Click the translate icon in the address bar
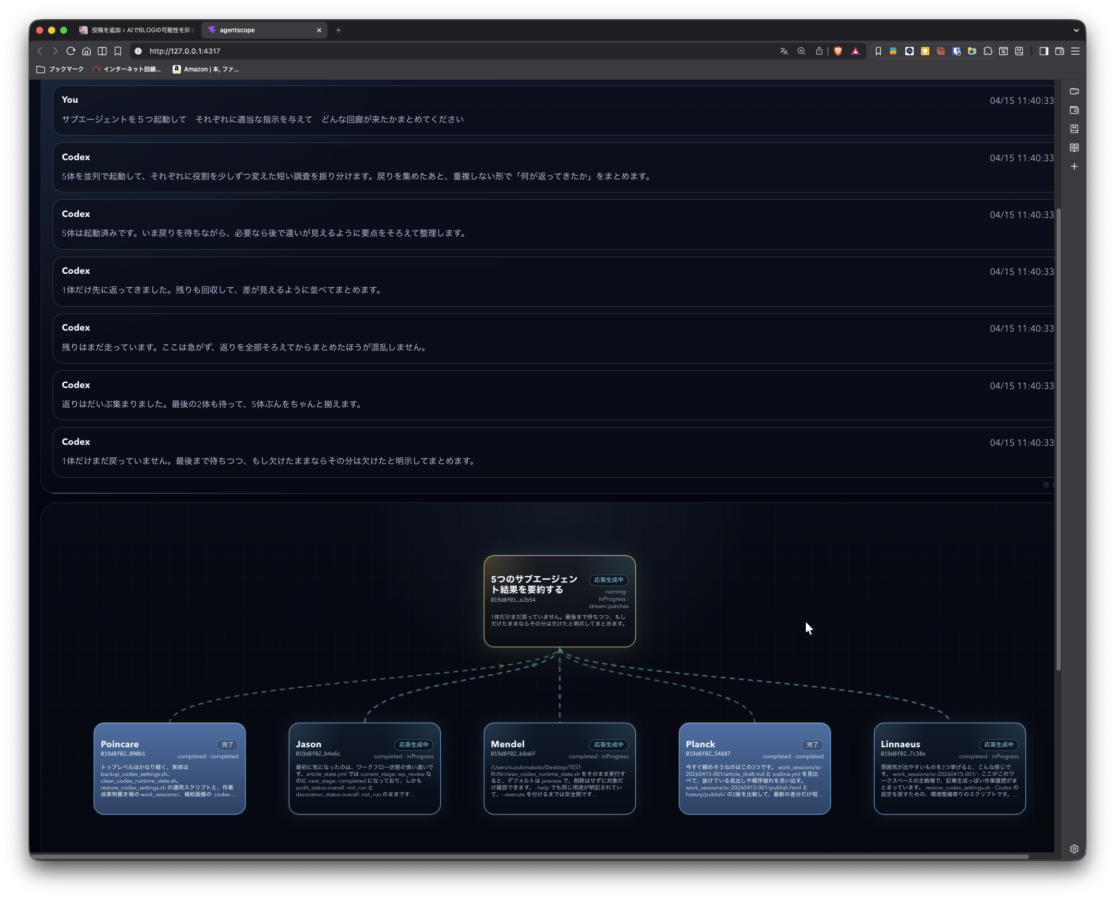This screenshot has height=899, width=1115. click(x=784, y=51)
